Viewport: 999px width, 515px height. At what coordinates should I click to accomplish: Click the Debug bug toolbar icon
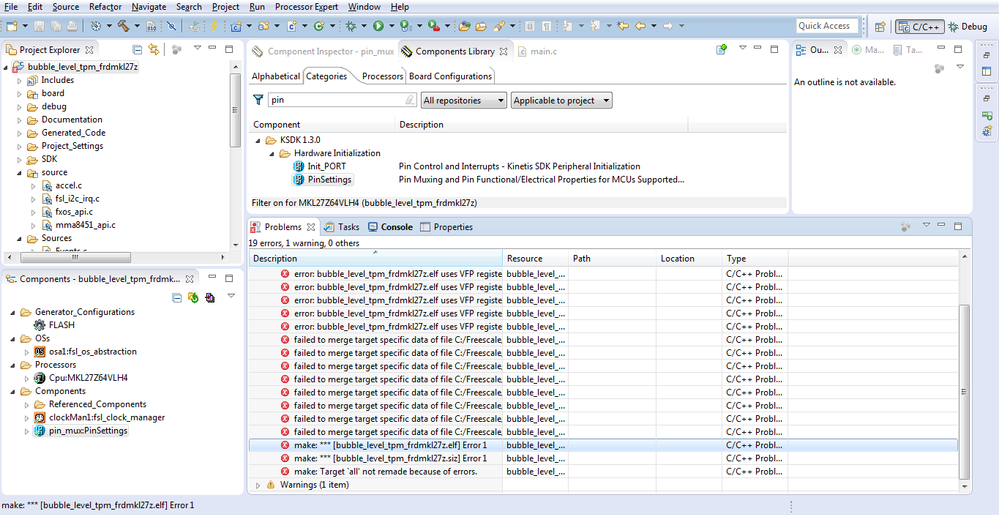coord(351,26)
